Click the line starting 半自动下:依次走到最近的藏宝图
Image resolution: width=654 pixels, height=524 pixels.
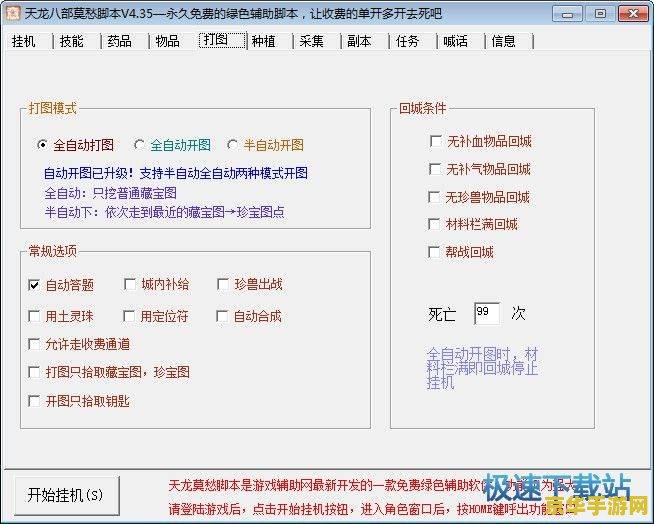[164, 212]
